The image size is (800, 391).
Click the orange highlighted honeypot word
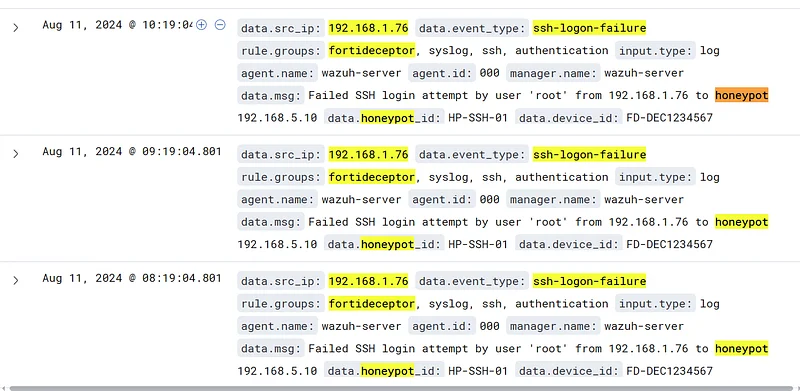(x=741, y=95)
